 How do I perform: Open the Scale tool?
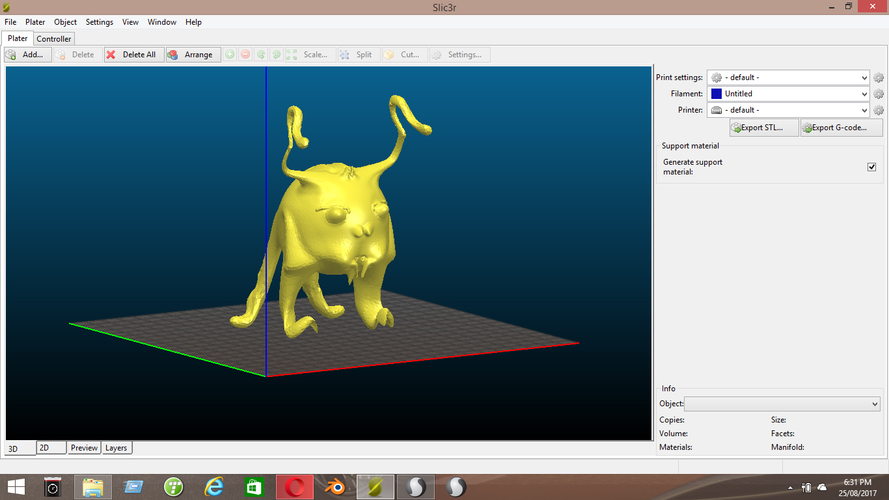pyautogui.click(x=309, y=54)
